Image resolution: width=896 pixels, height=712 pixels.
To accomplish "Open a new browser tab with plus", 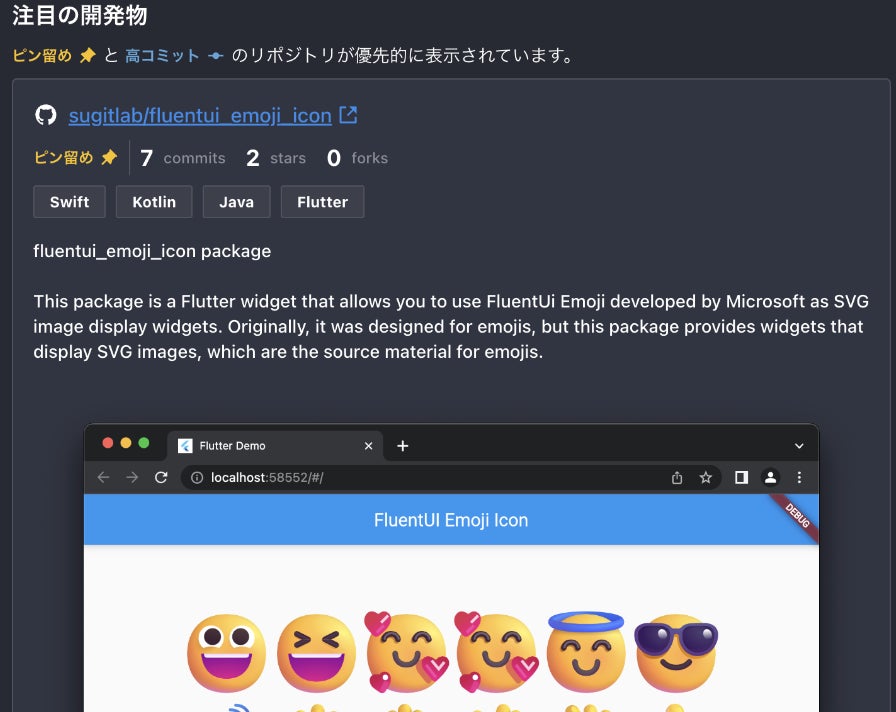I will click(x=402, y=446).
